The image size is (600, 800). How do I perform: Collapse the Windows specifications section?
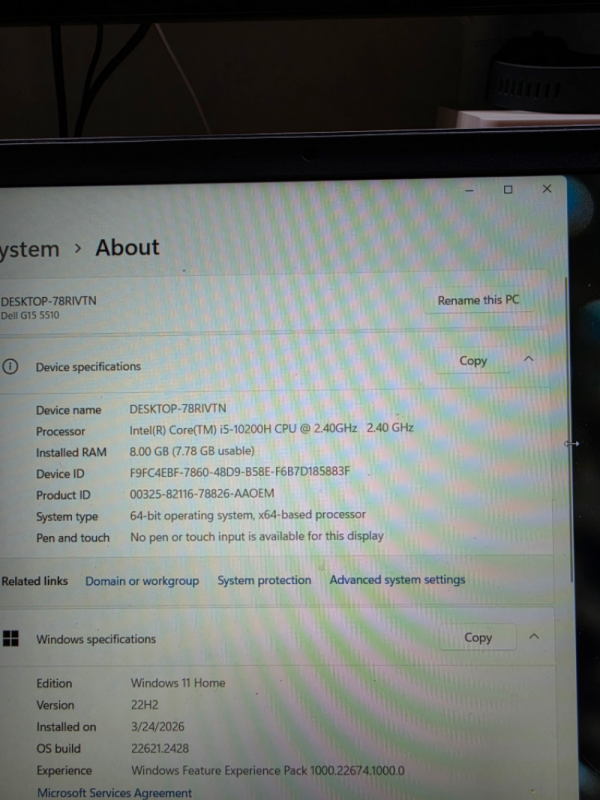click(x=533, y=637)
